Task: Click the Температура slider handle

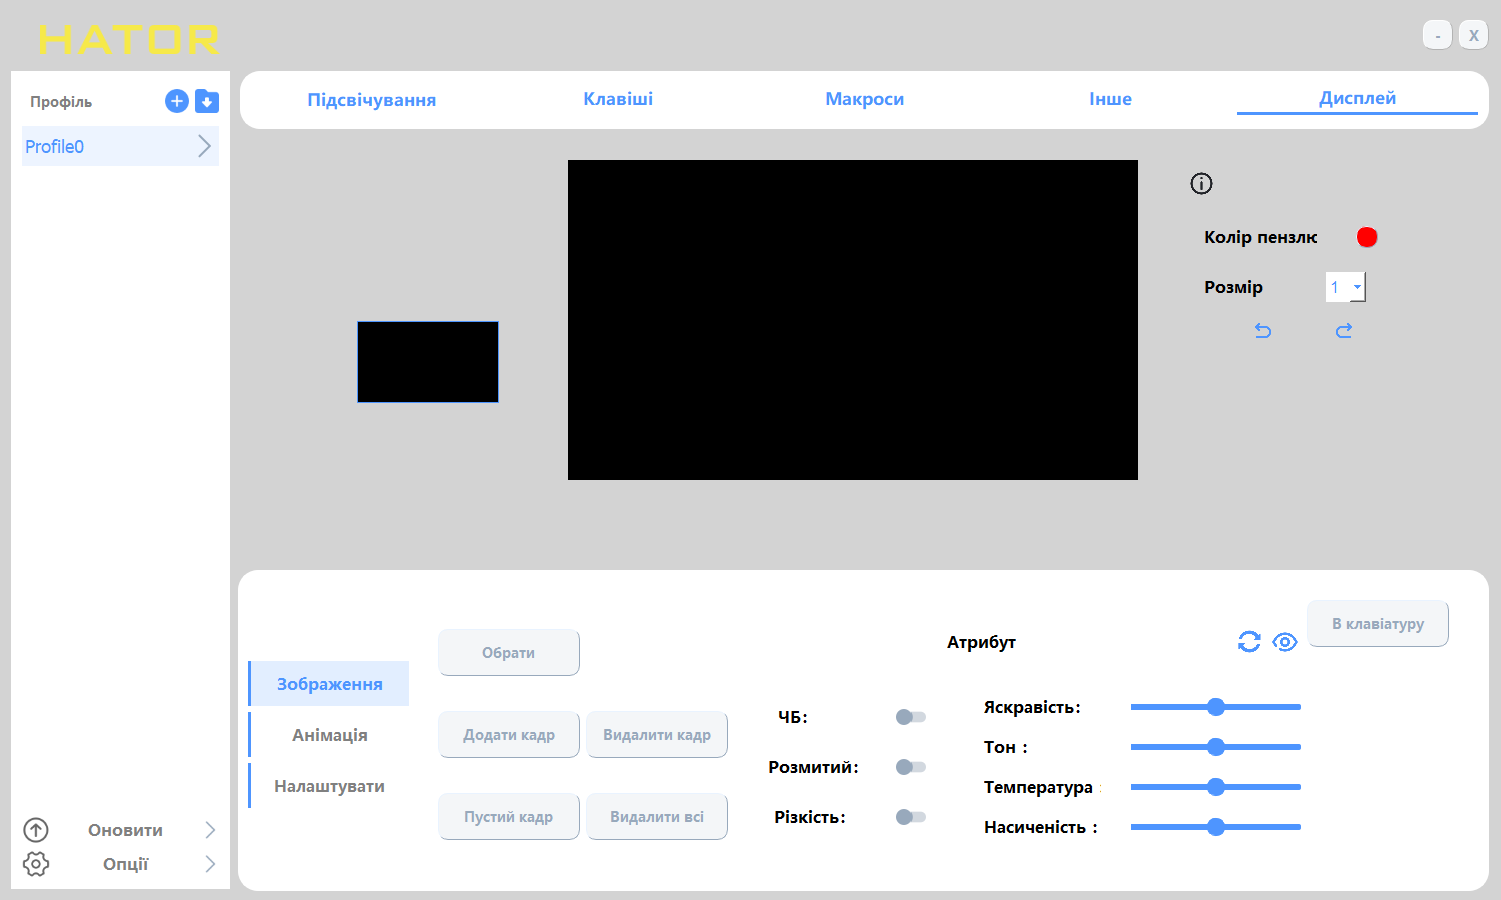Action: [1216, 787]
